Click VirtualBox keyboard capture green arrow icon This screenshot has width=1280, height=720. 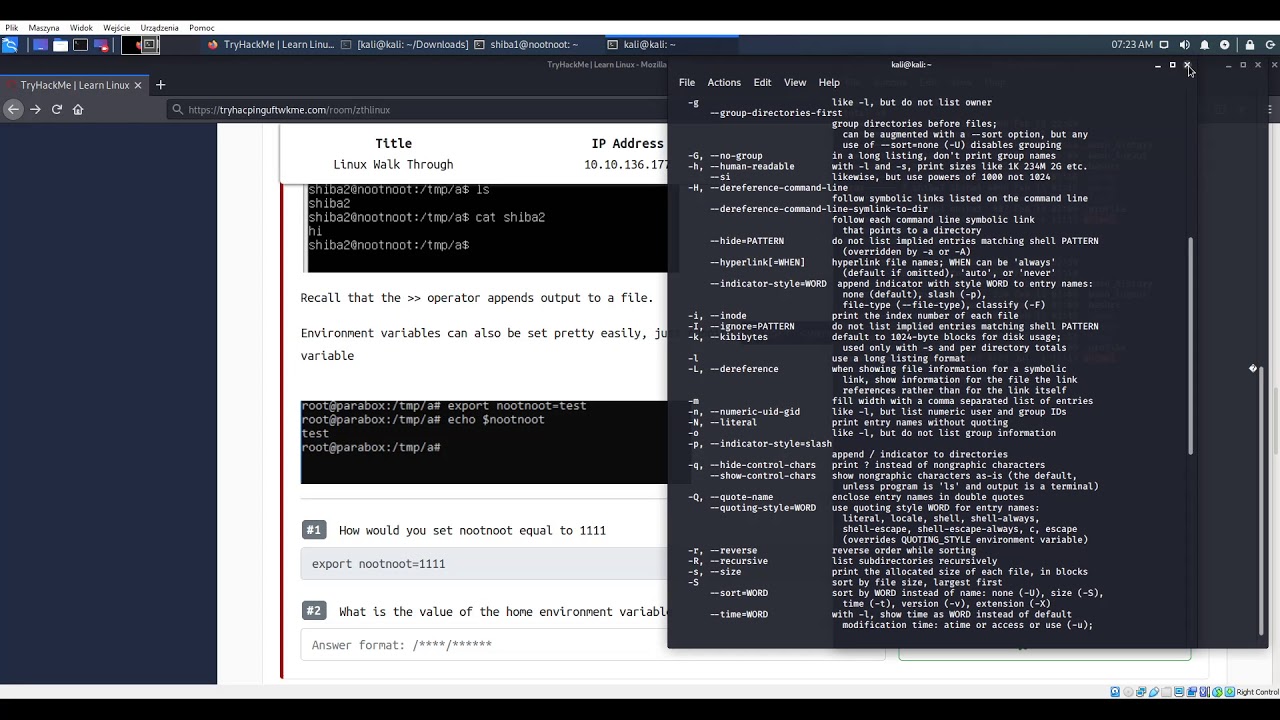click(x=1230, y=692)
